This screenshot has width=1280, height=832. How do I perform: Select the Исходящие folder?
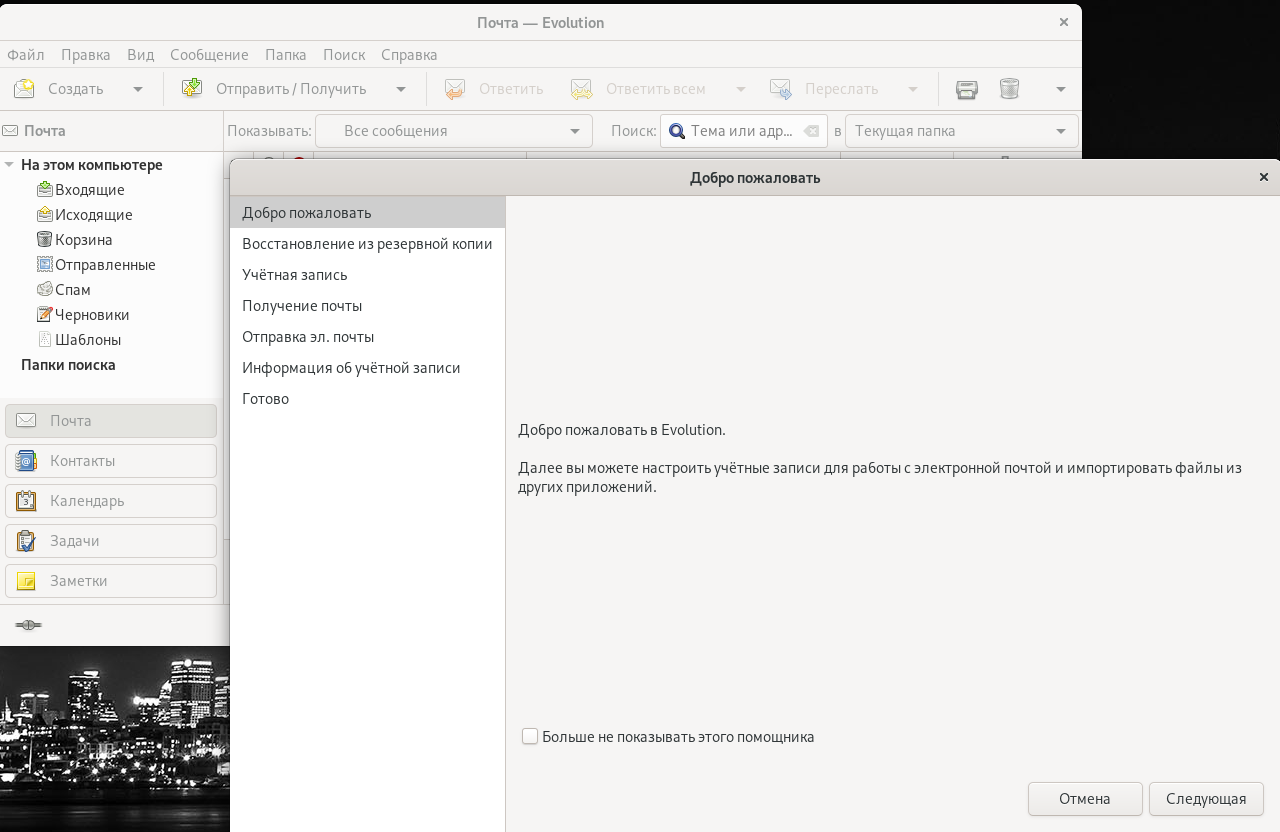click(94, 215)
